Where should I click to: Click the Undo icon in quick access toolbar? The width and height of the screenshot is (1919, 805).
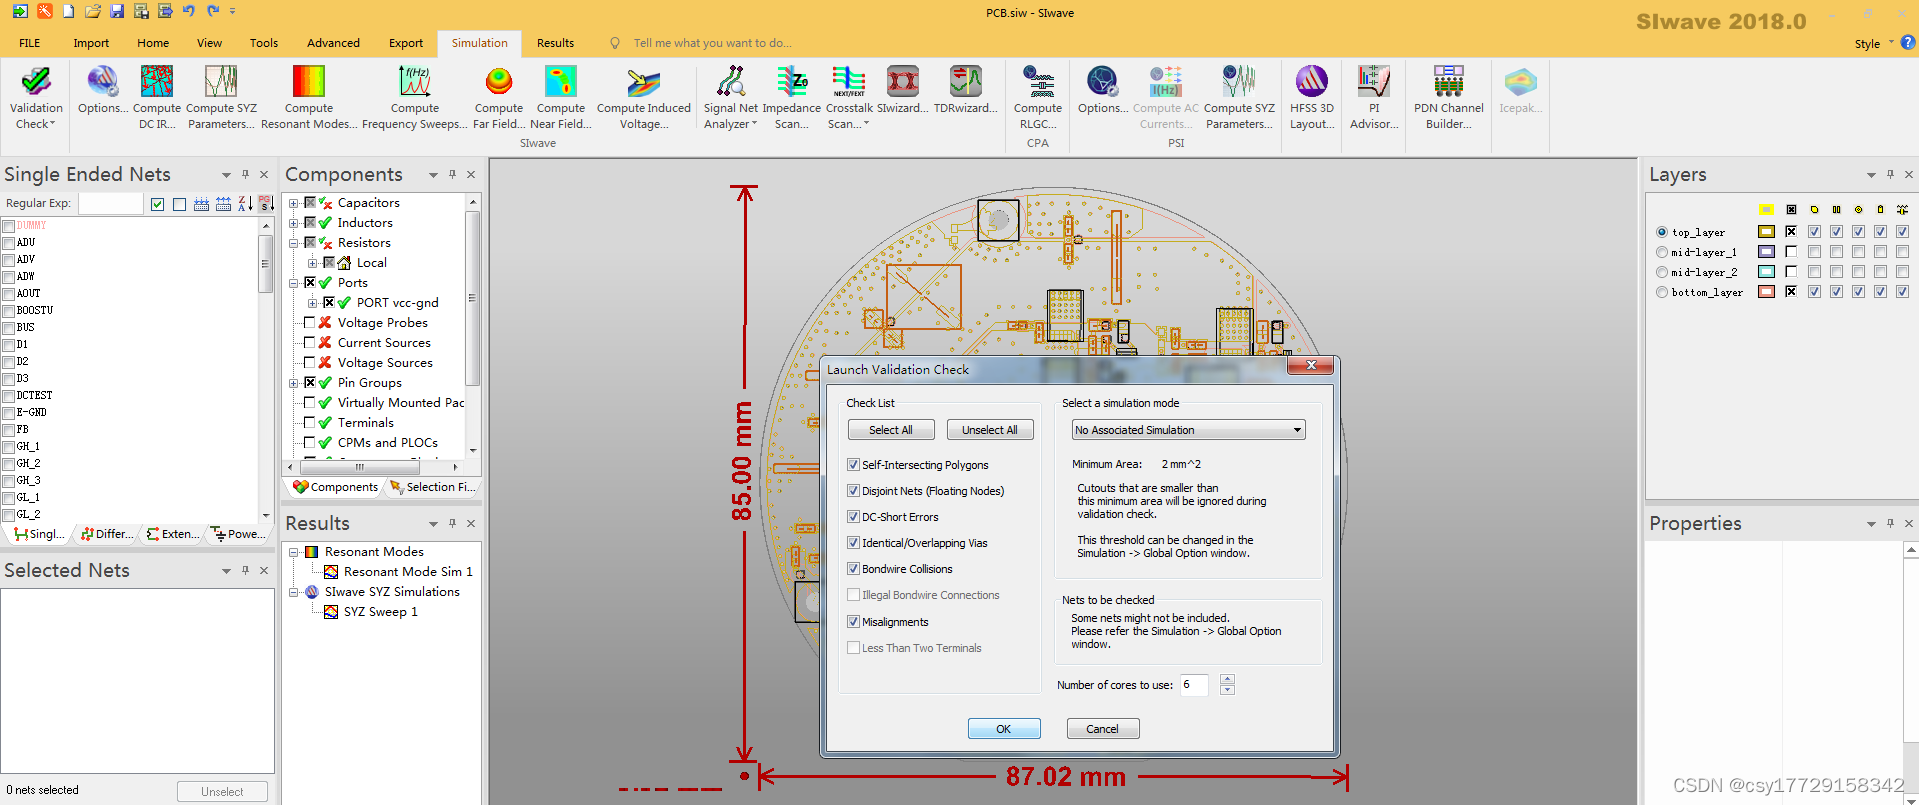(x=189, y=11)
